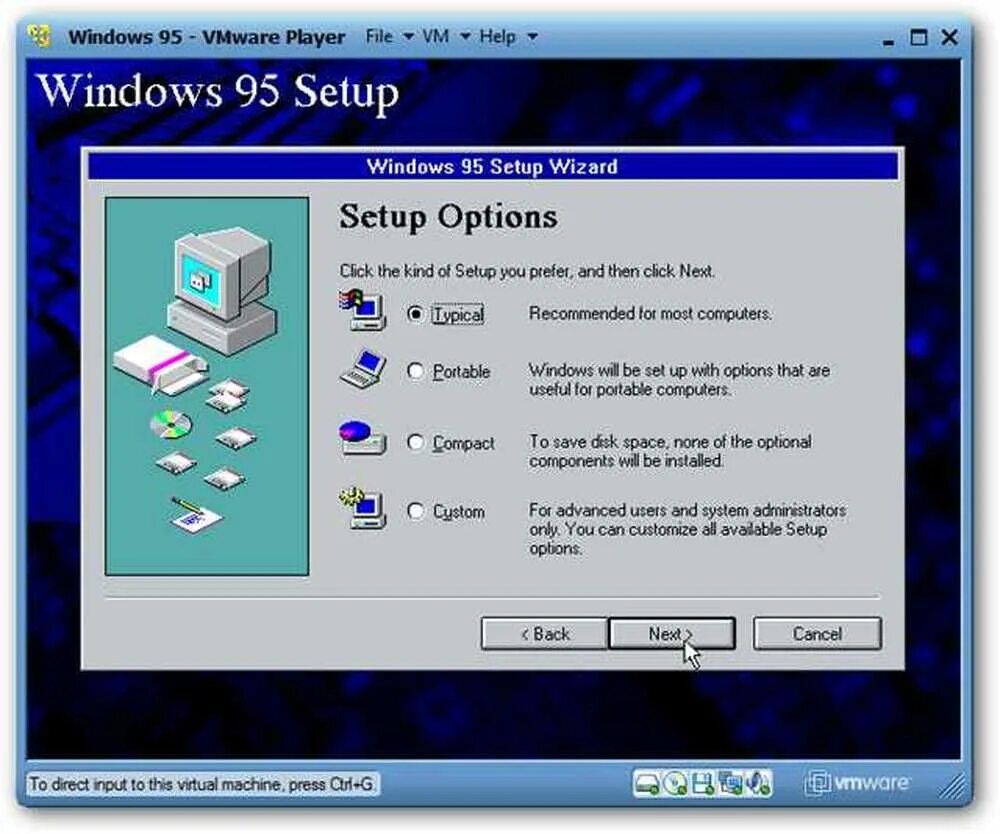Choose the Compact setup radio button
This screenshot has height=834, width=1000.
(x=415, y=442)
